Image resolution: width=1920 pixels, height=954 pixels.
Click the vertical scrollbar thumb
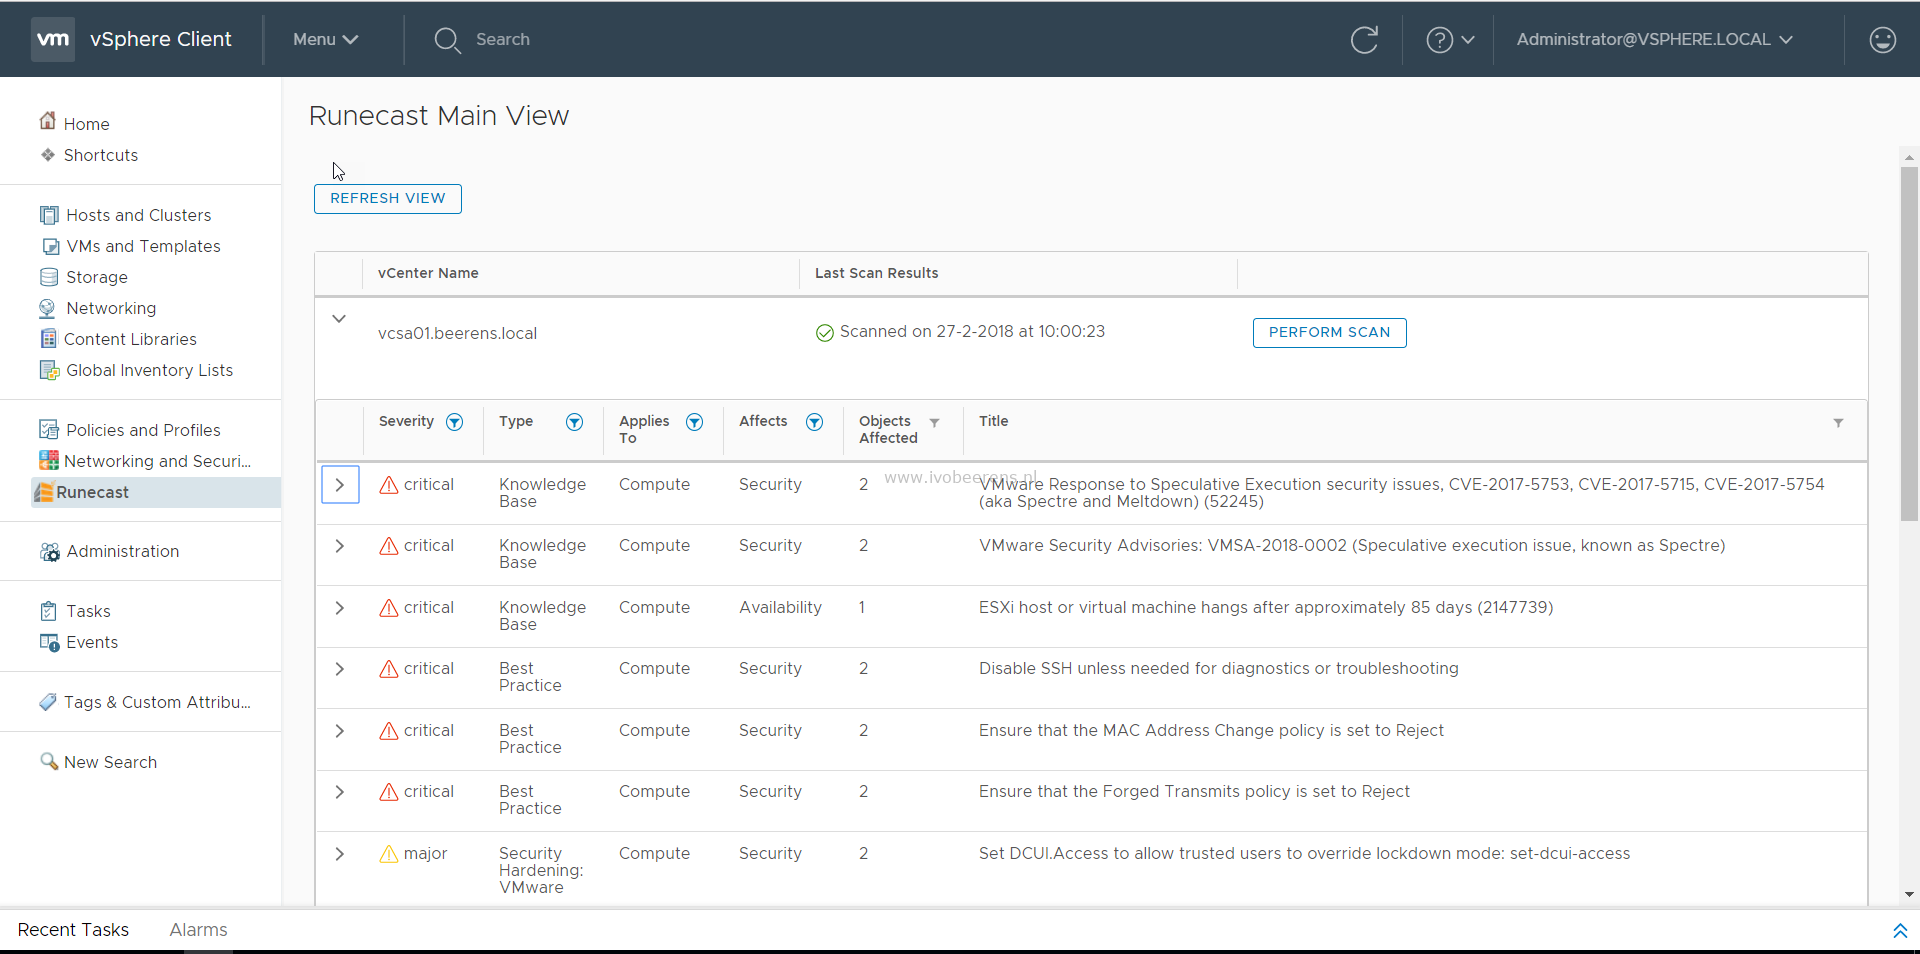tap(1909, 342)
